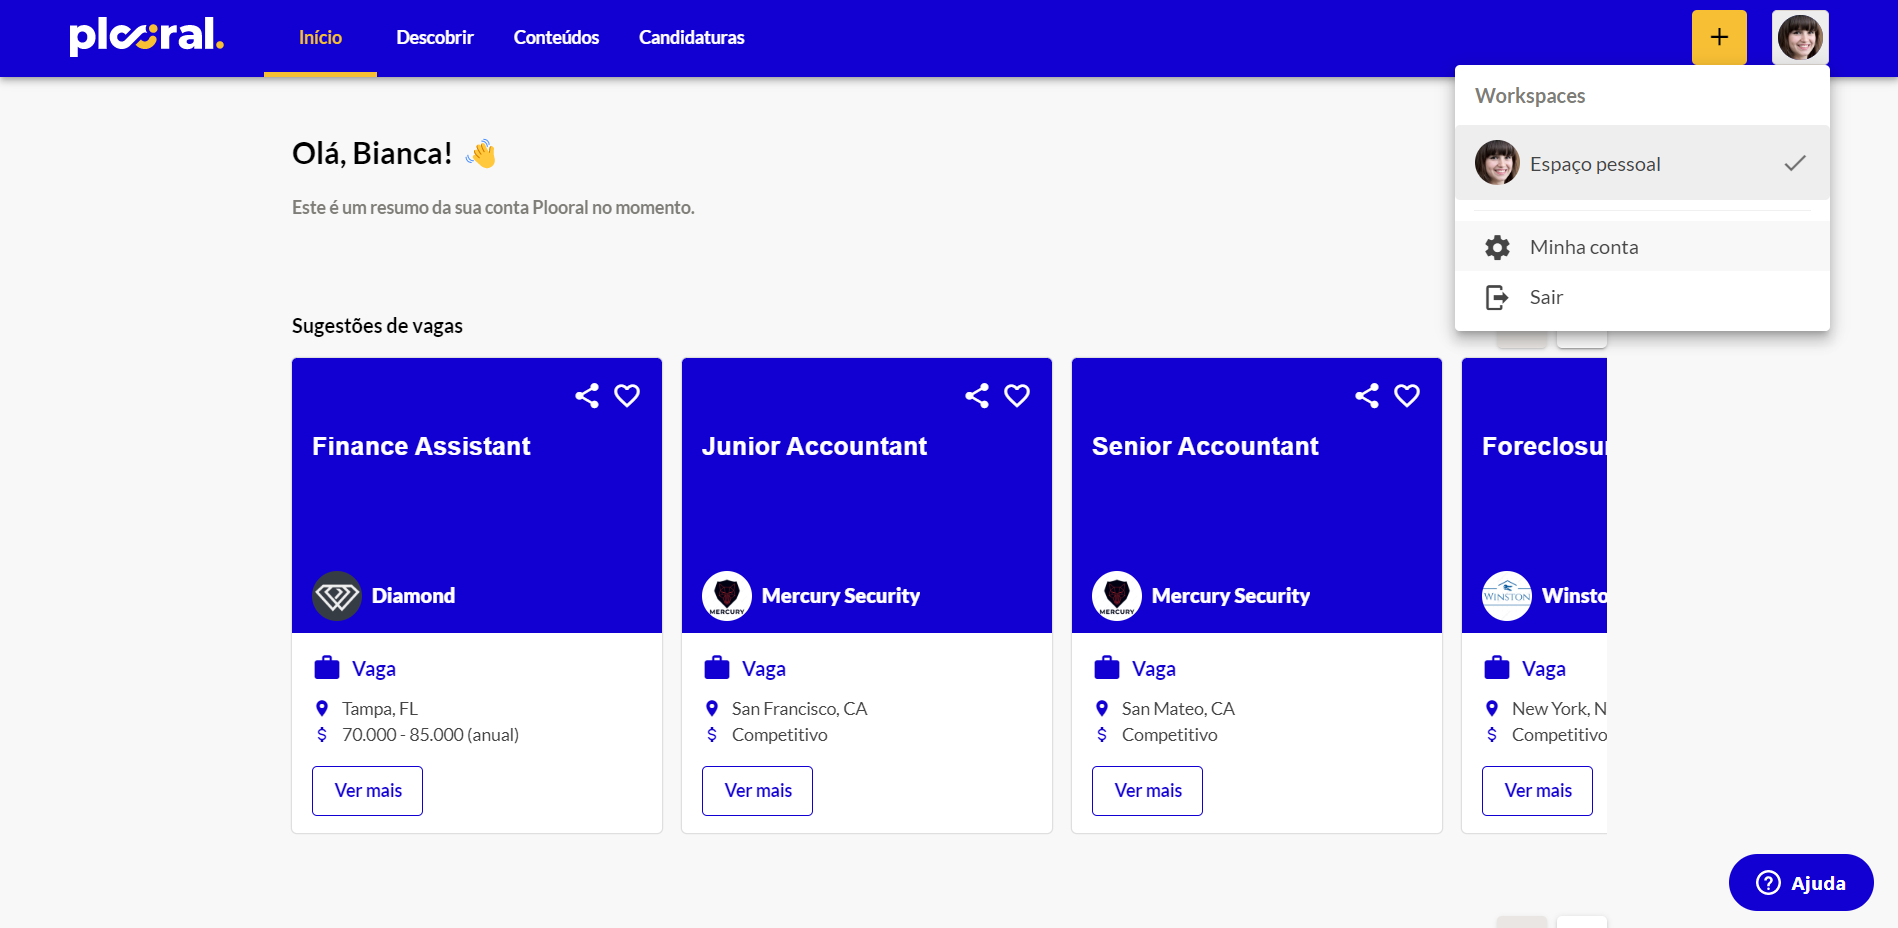
Task: Go to the Descobrir tab
Action: (435, 37)
